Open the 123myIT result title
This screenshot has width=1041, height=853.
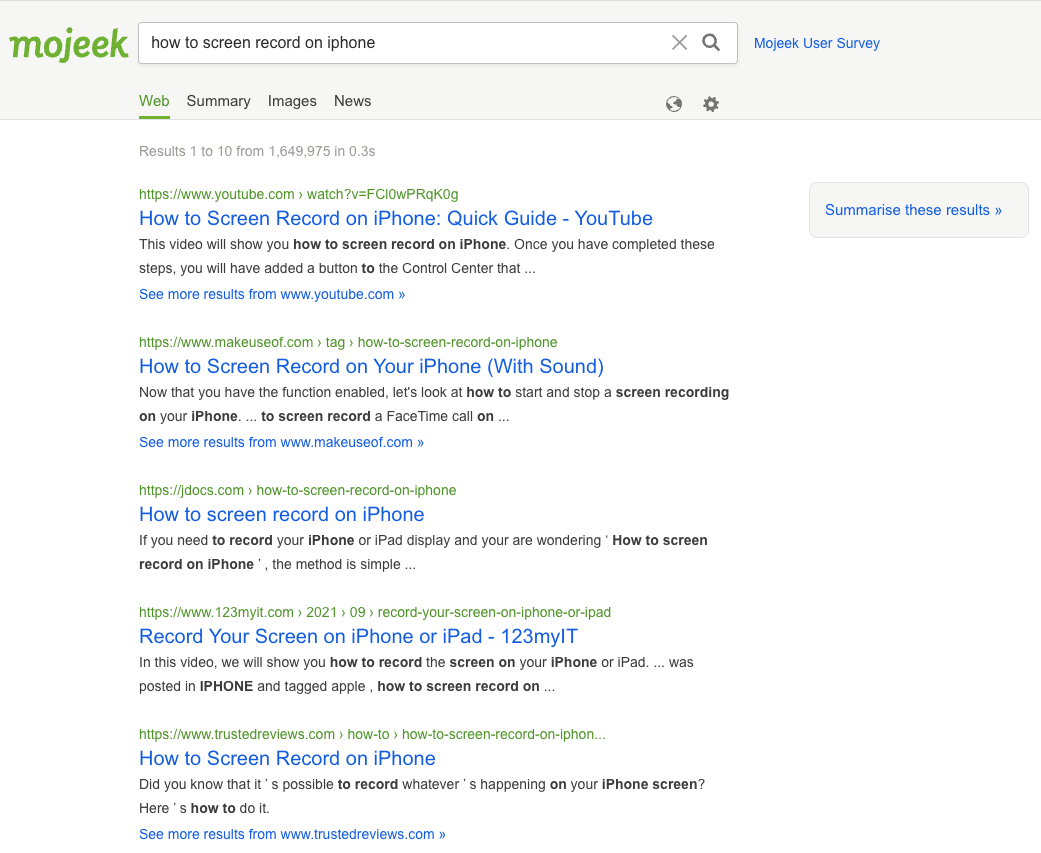click(x=359, y=637)
